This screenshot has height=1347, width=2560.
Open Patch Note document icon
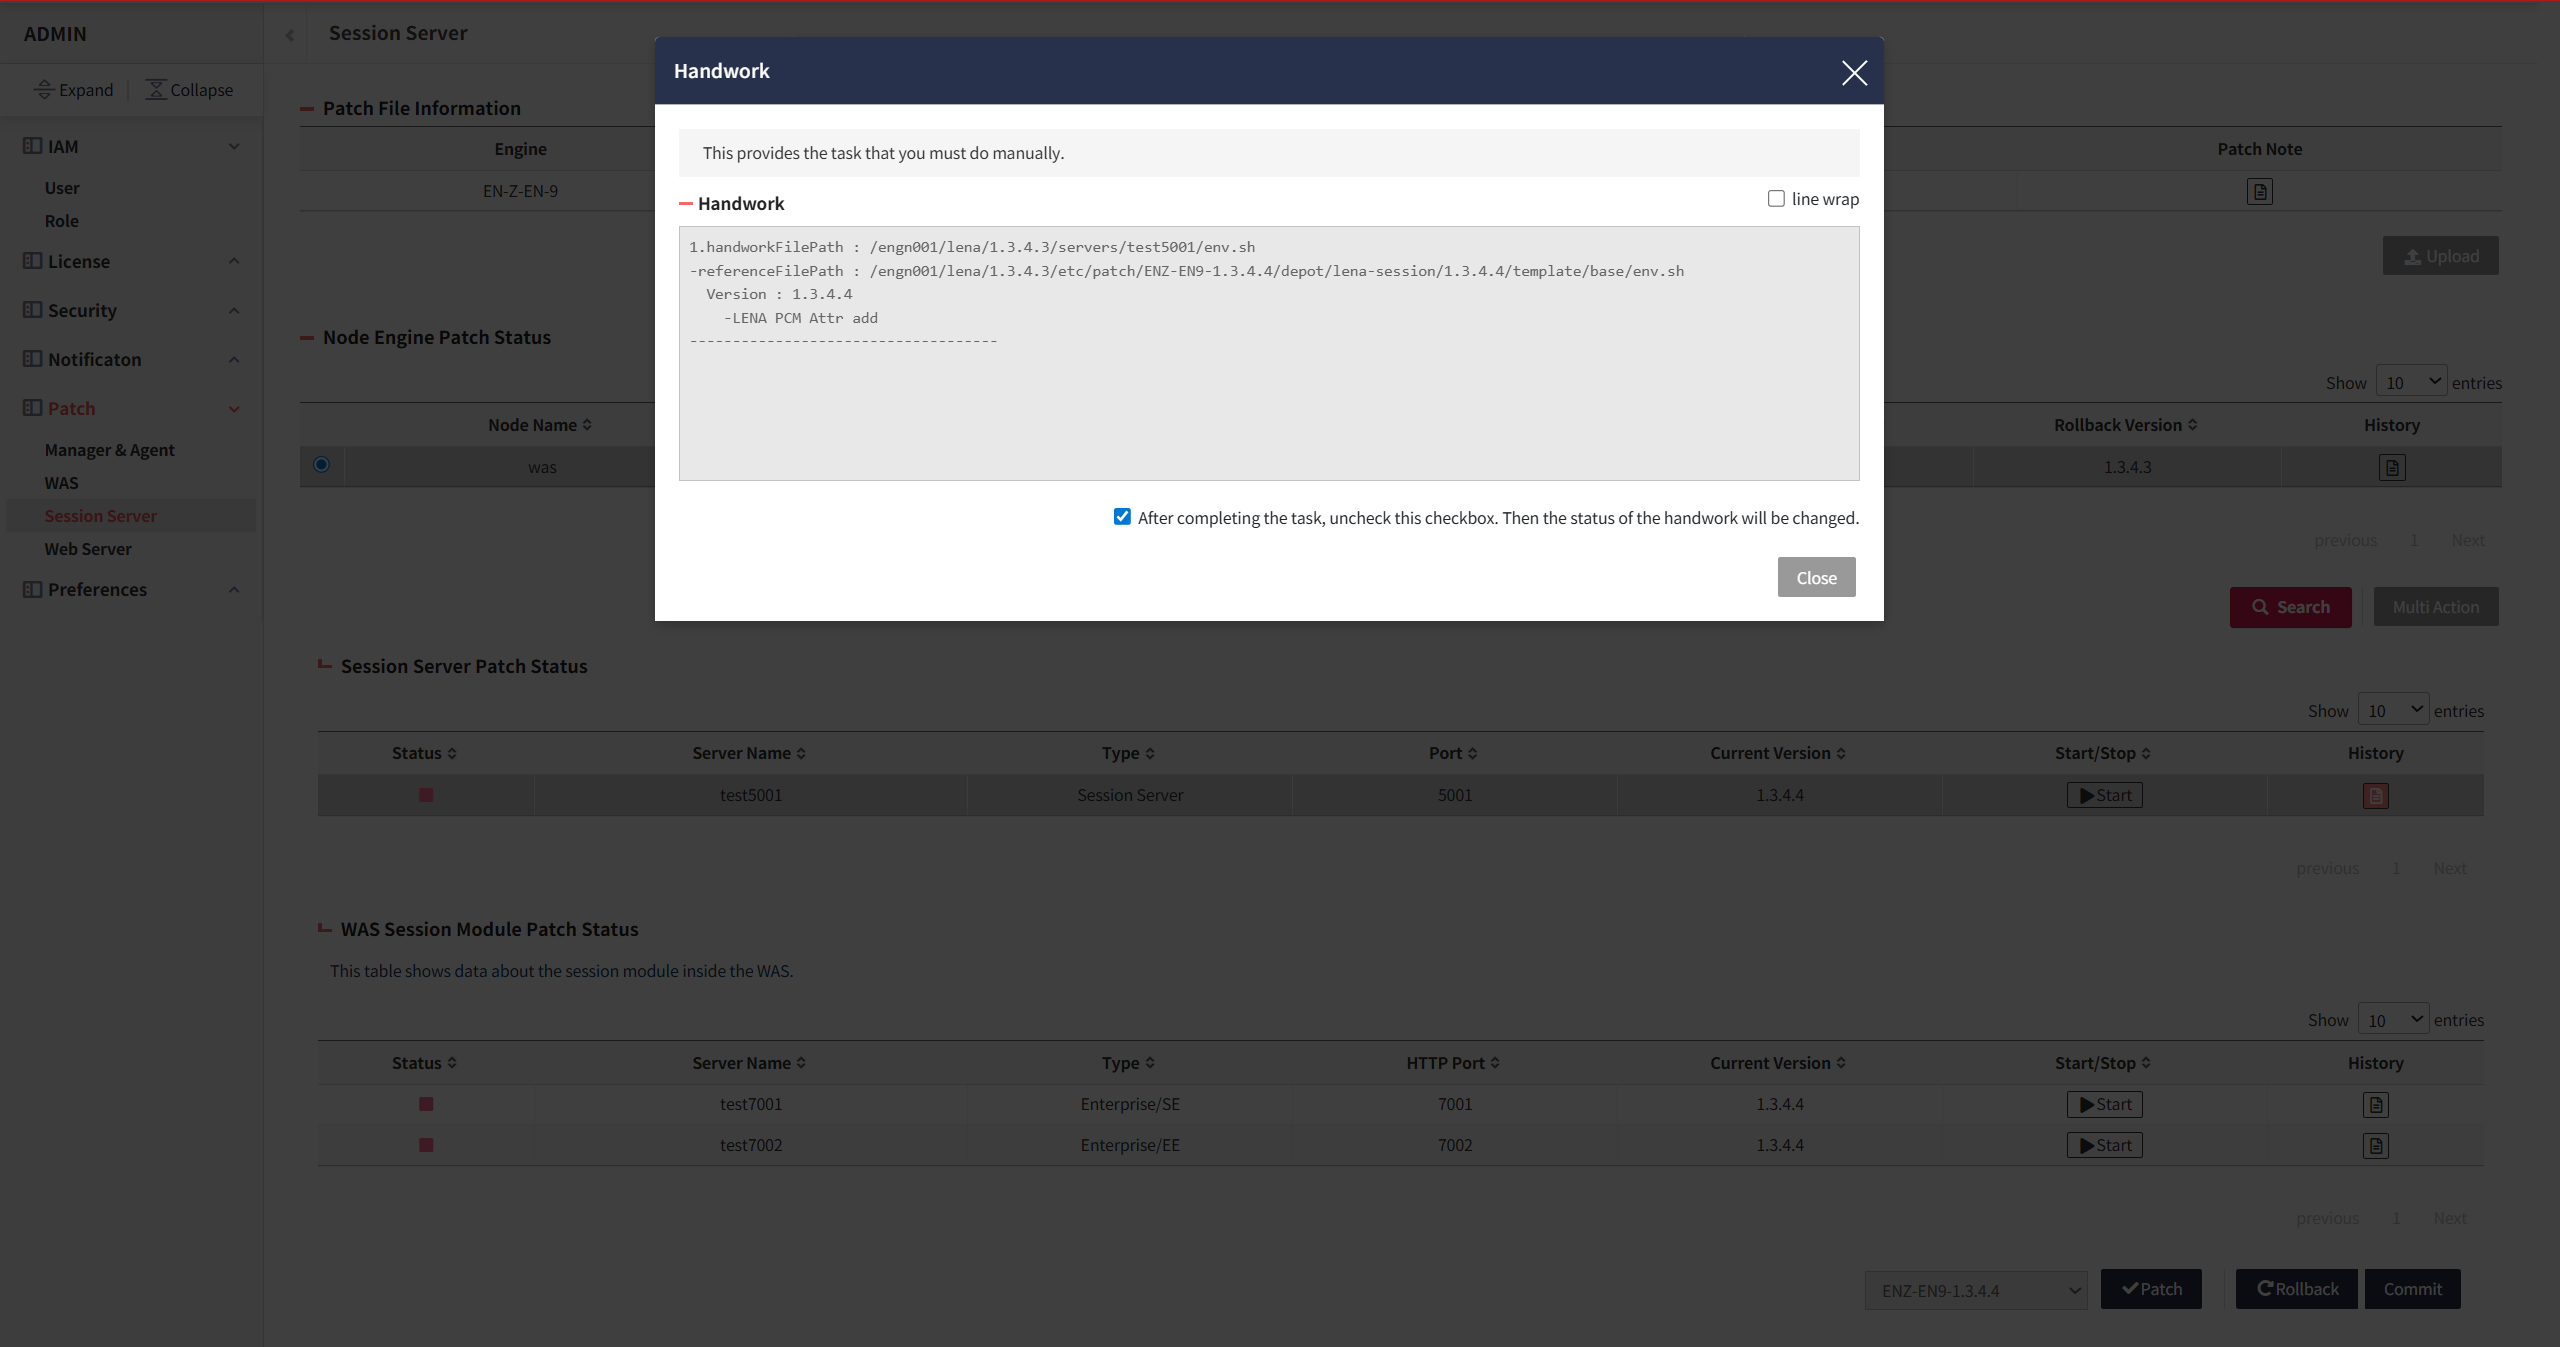tap(2260, 191)
